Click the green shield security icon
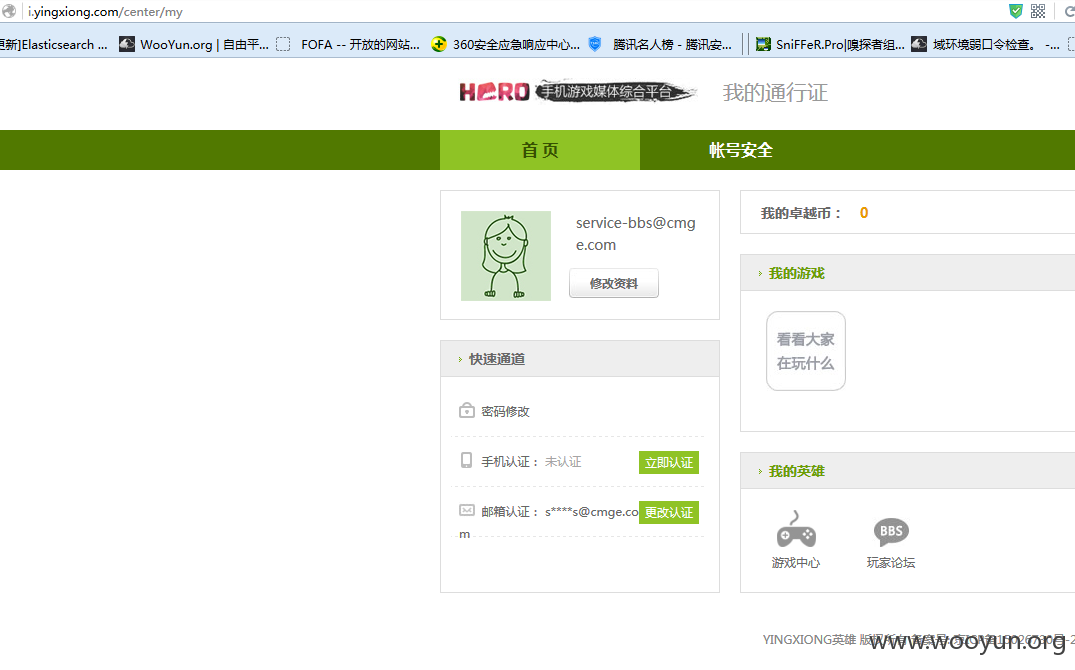This screenshot has height=670, width=1075. pos(1015,11)
